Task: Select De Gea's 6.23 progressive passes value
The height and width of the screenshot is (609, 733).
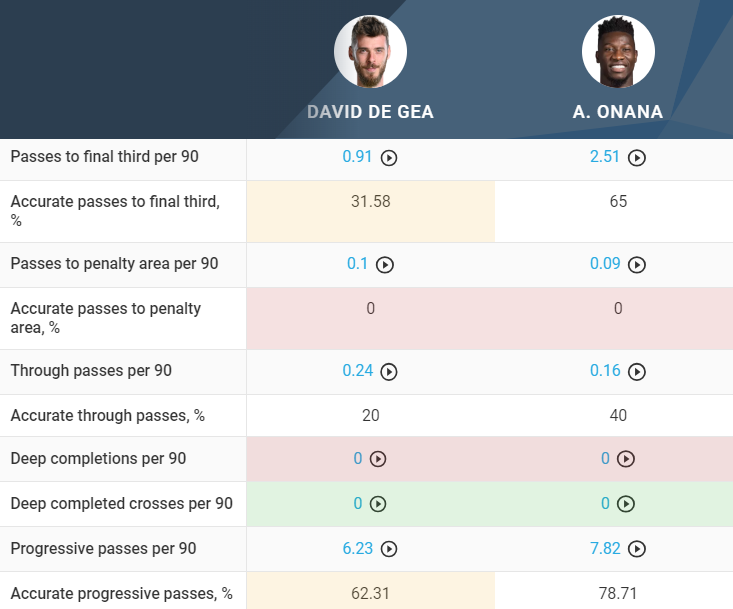Action: pyautogui.click(x=357, y=548)
